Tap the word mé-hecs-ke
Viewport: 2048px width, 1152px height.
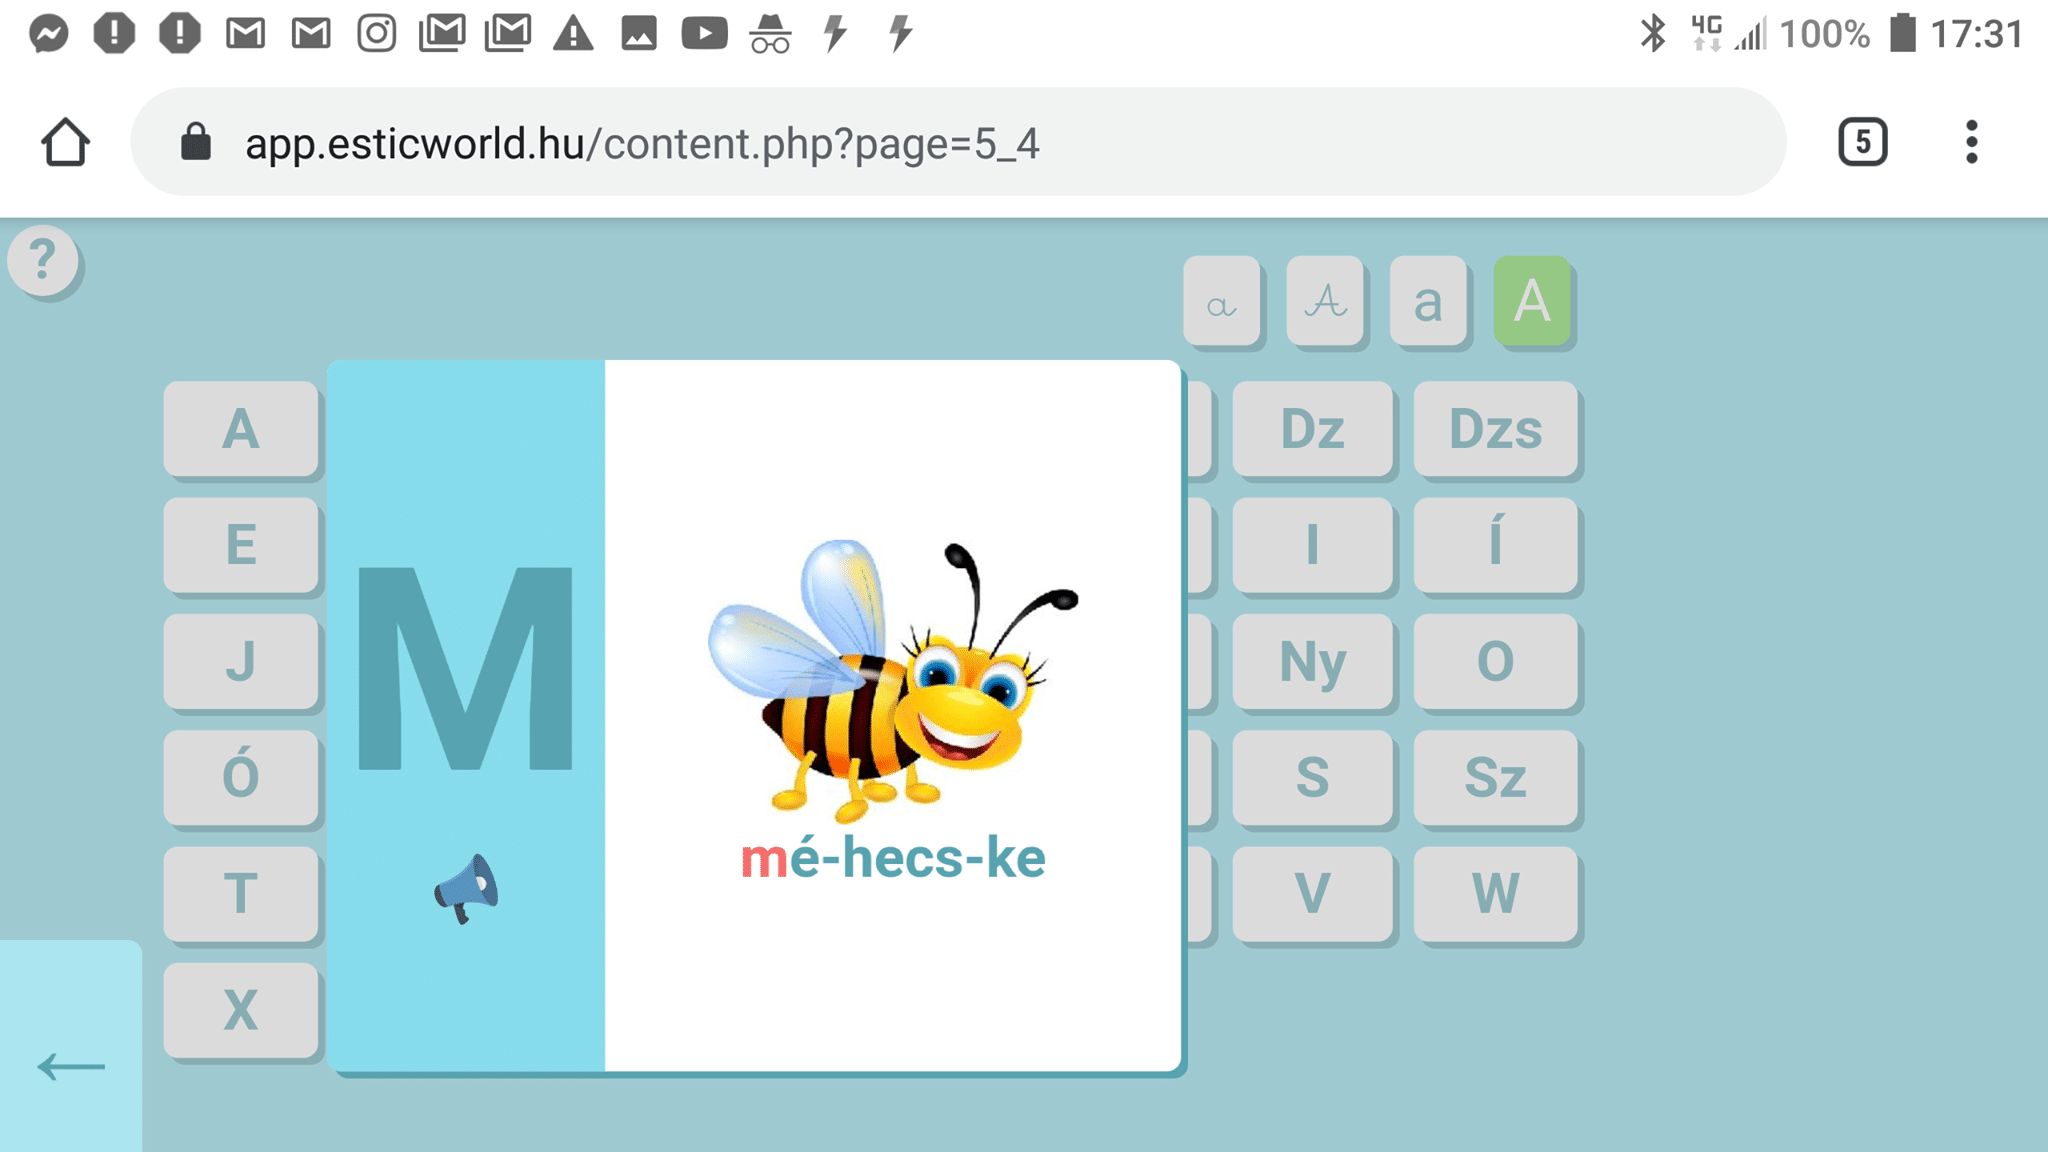(892, 858)
